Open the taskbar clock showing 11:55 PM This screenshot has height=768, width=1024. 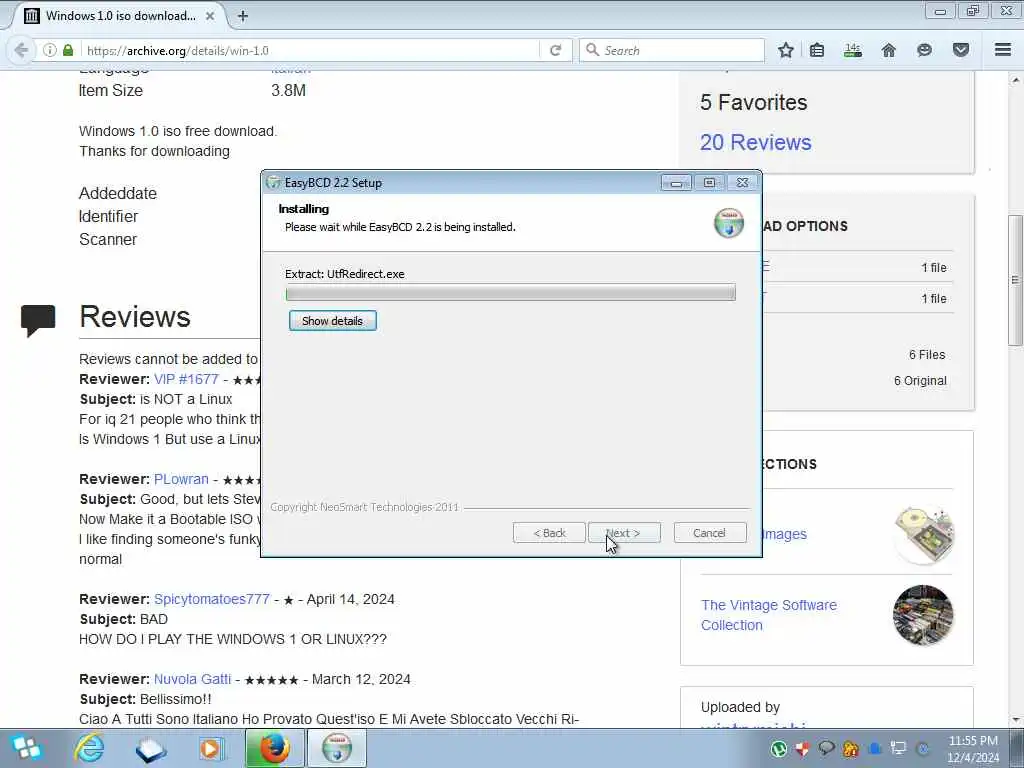pyautogui.click(x=973, y=748)
